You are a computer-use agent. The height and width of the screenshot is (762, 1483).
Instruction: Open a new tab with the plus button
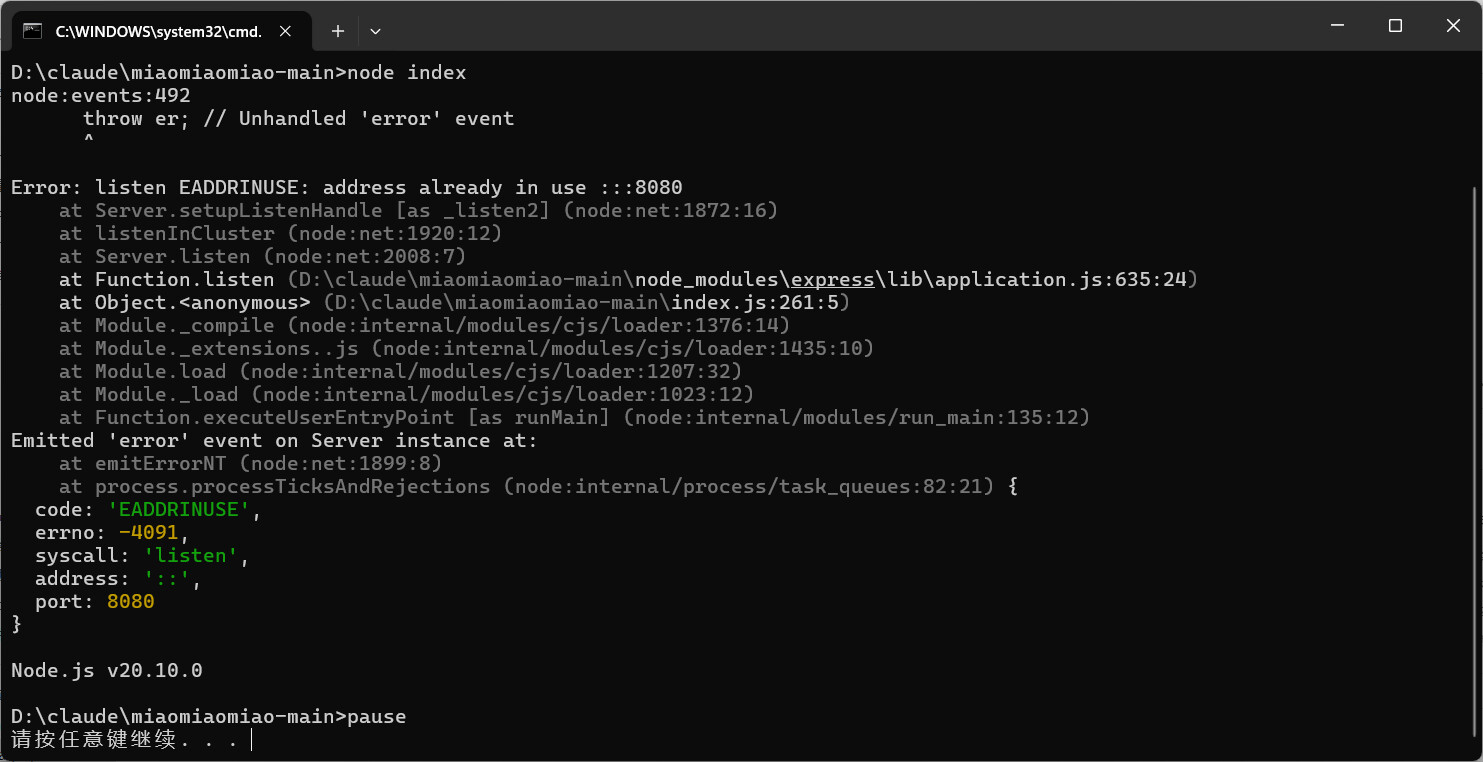(338, 31)
